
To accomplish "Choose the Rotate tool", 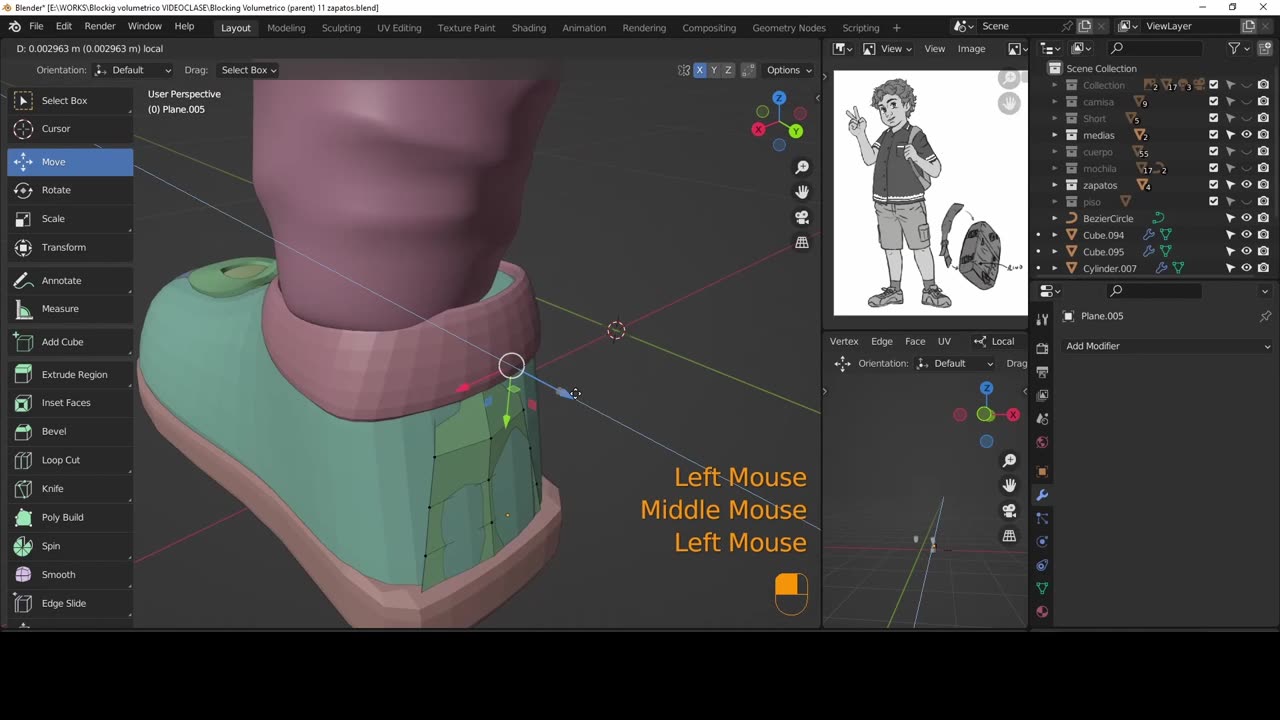I will click(x=70, y=190).
